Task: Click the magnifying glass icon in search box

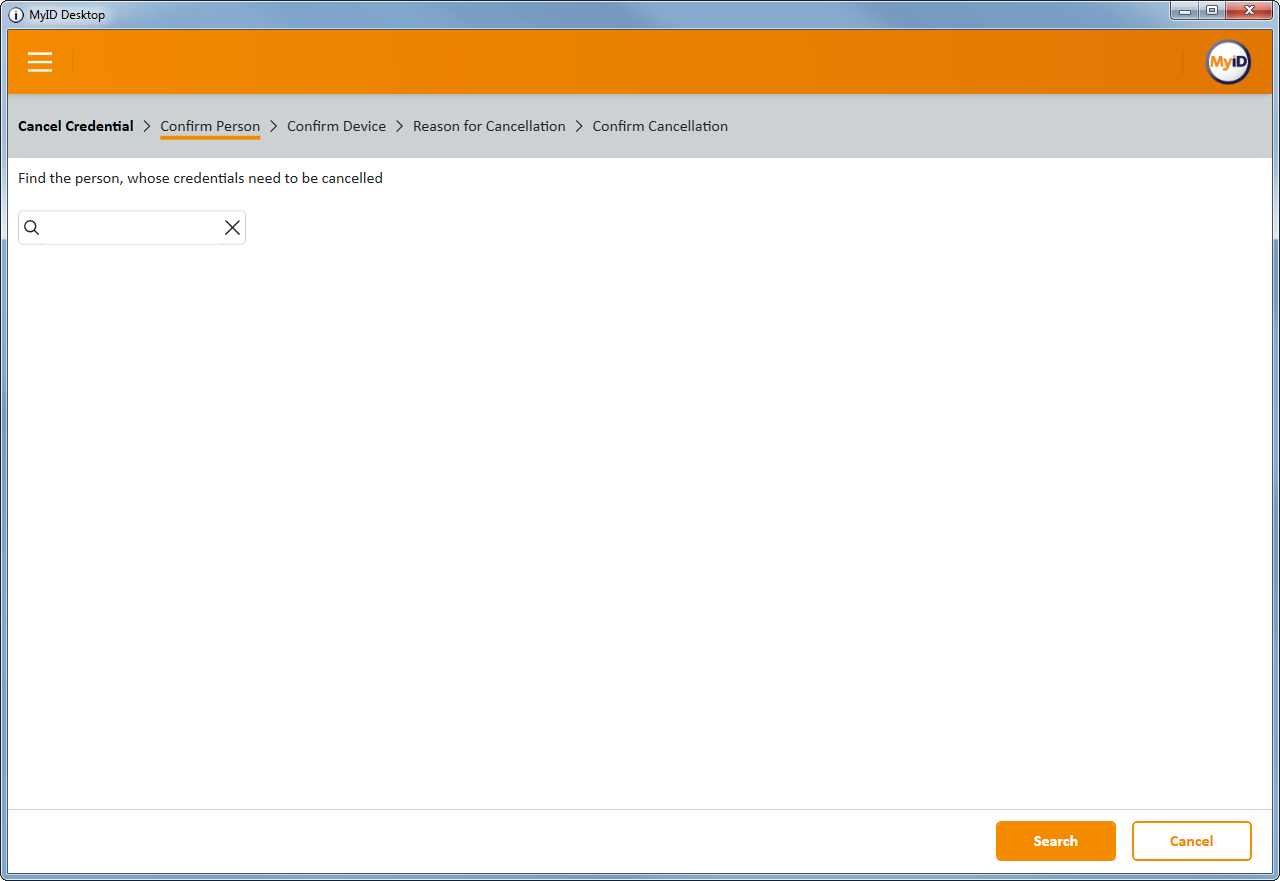Action: point(32,228)
